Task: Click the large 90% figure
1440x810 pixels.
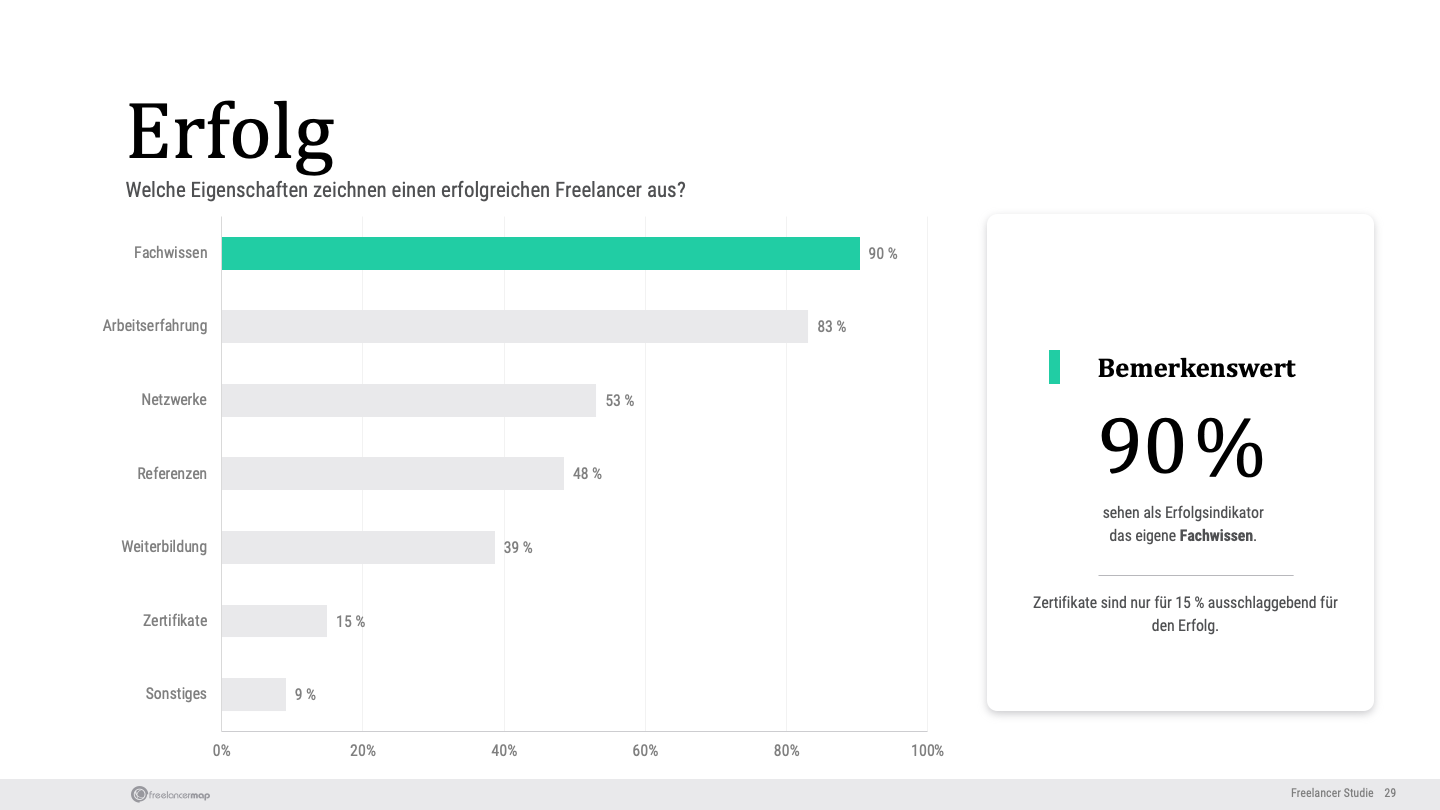Action: [1181, 449]
